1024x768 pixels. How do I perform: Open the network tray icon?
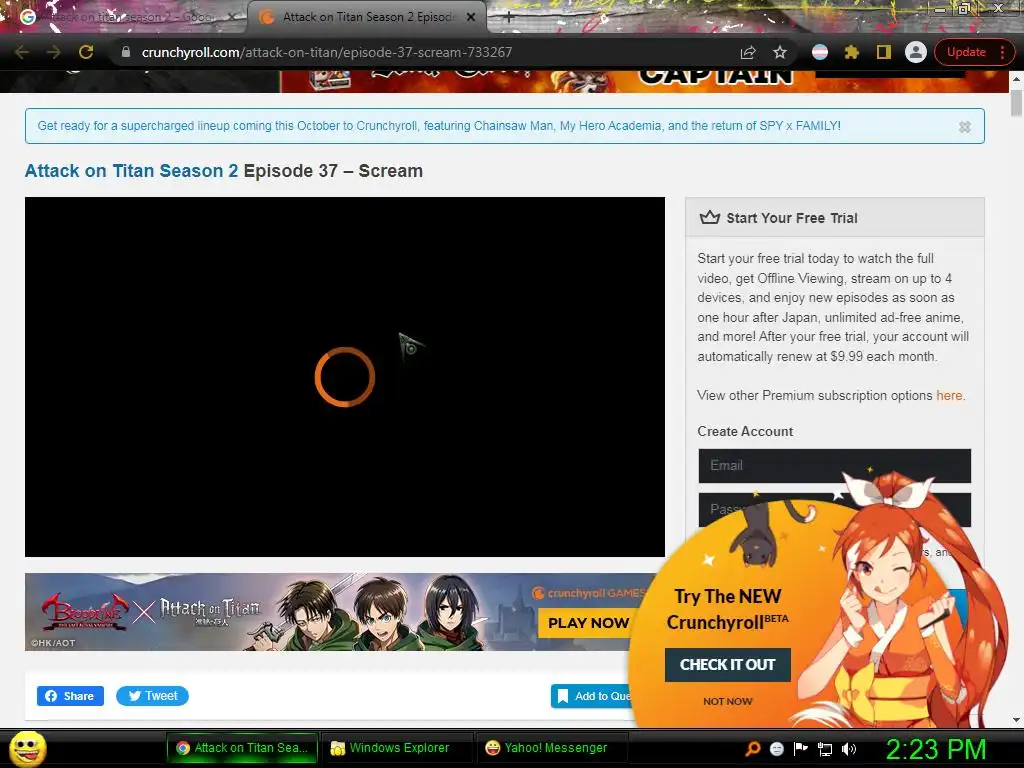tap(825, 749)
